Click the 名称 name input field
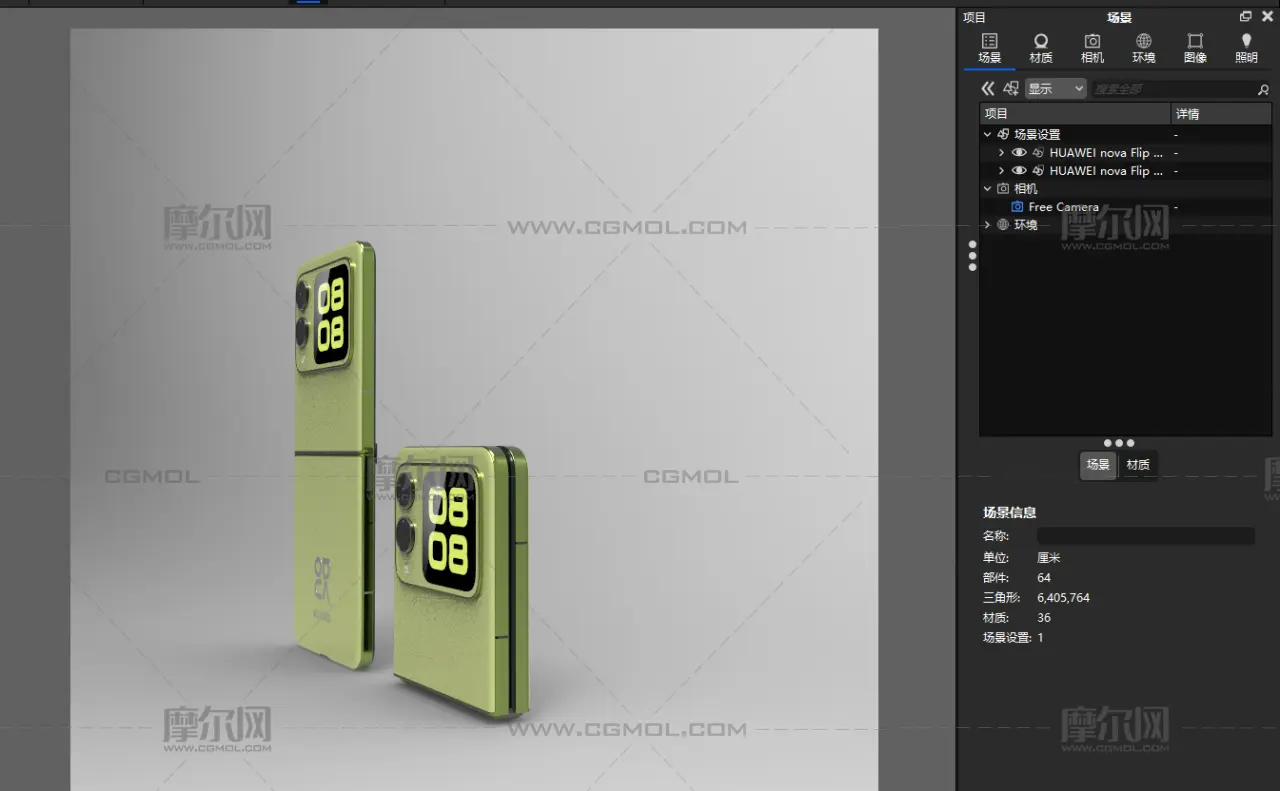 1145,536
